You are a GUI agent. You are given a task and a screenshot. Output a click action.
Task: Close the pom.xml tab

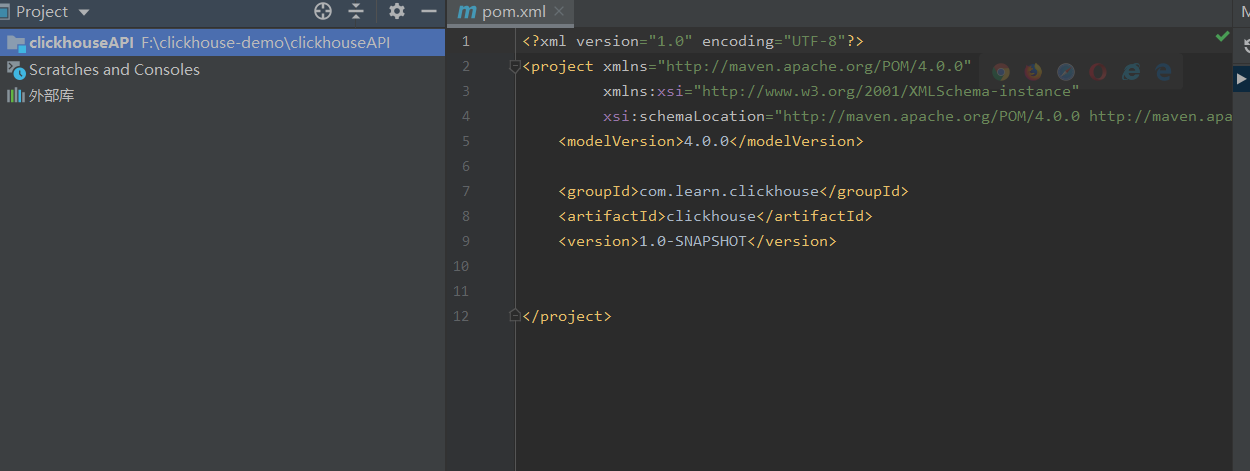point(559,12)
